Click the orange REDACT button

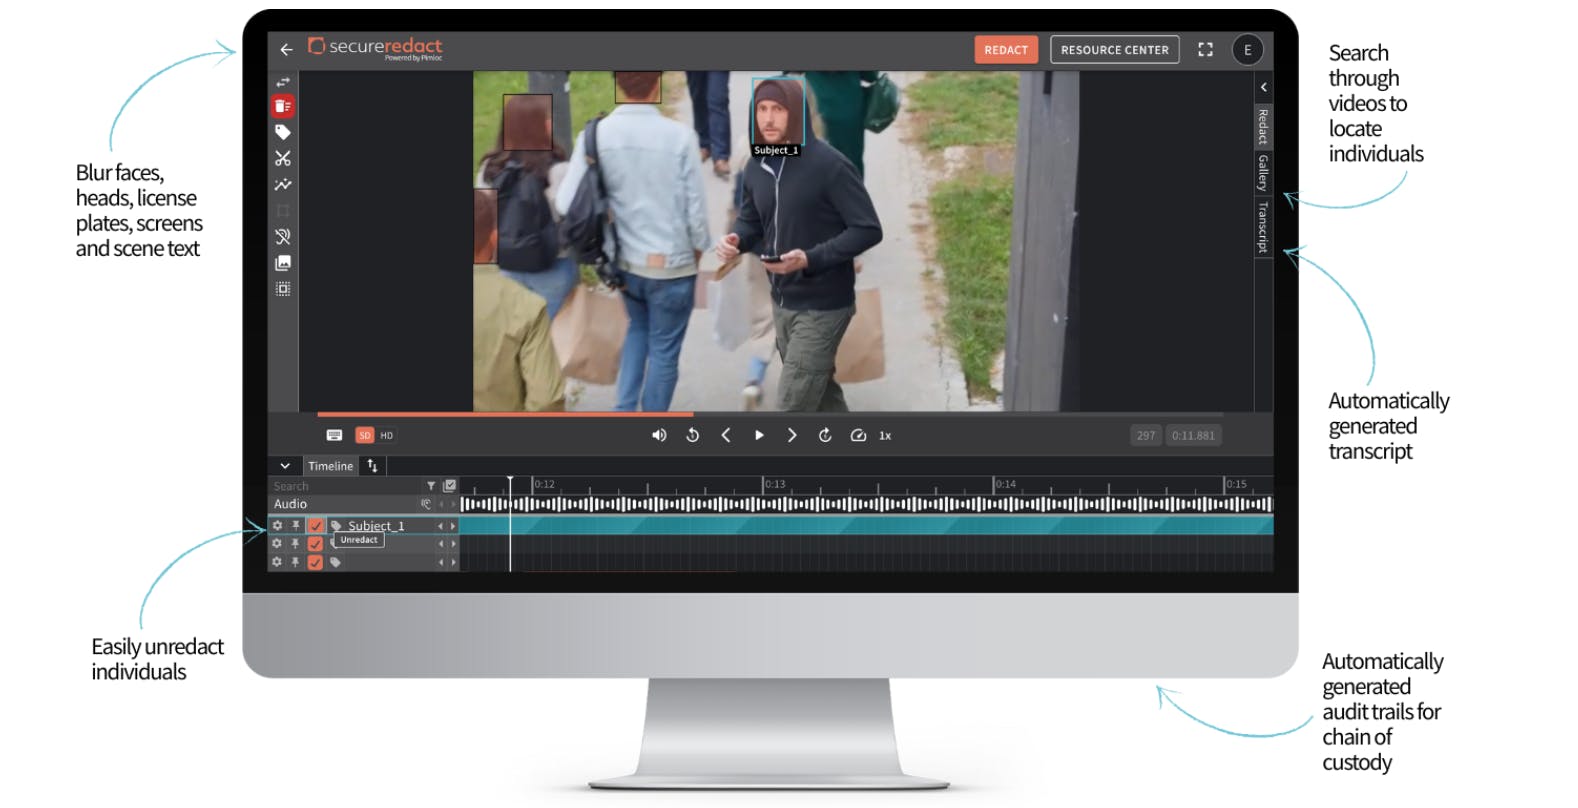pos(1006,50)
